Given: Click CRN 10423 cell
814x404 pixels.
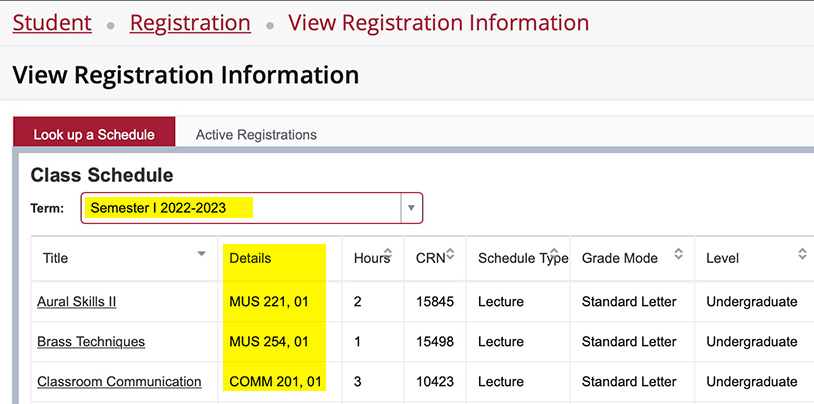Looking at the screenshot, I should click(x=435, y=382).
